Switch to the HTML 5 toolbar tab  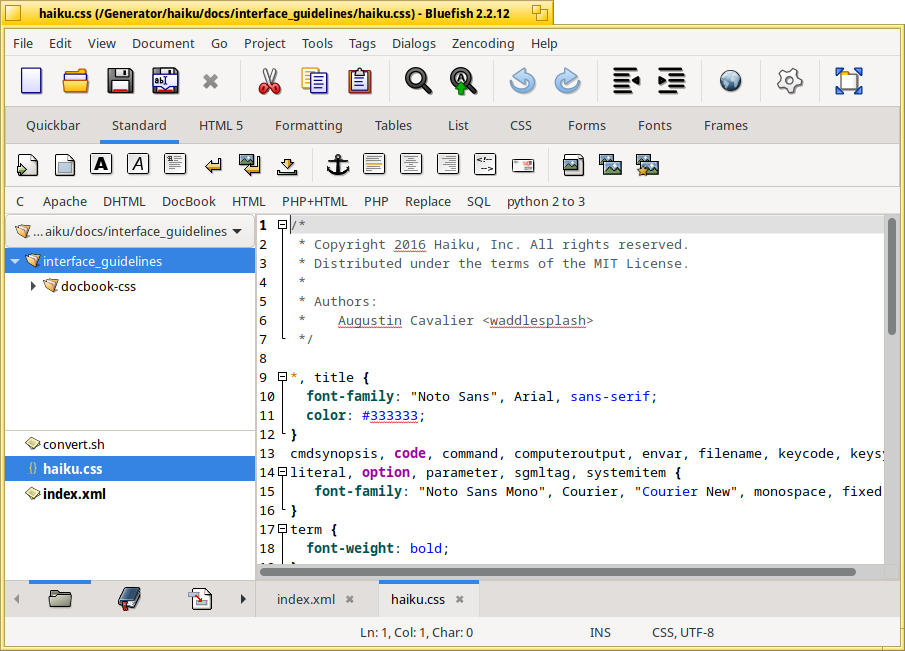point(221,126)
